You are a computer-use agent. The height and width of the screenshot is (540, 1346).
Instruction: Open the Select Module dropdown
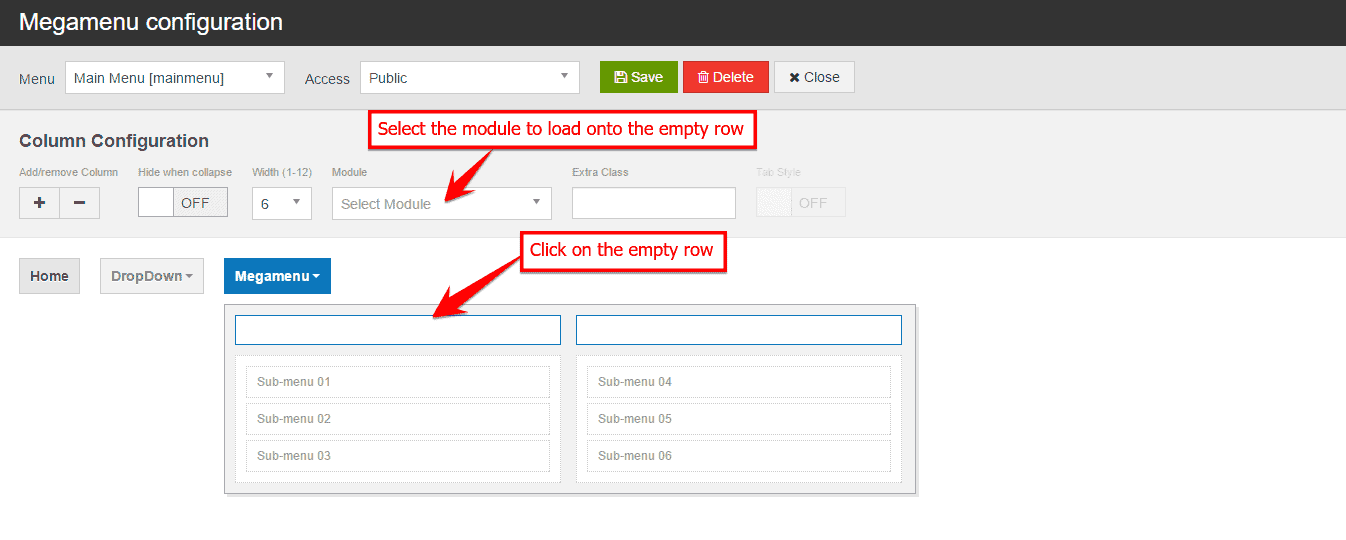tap(441, 203)
